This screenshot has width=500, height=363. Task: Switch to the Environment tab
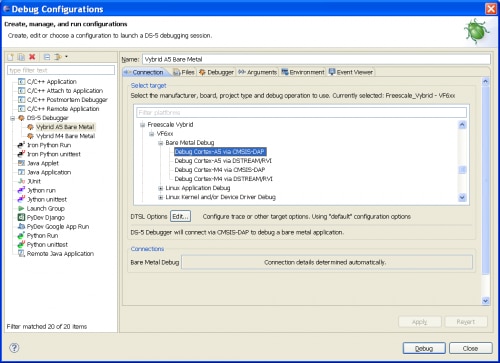(303, 72)
